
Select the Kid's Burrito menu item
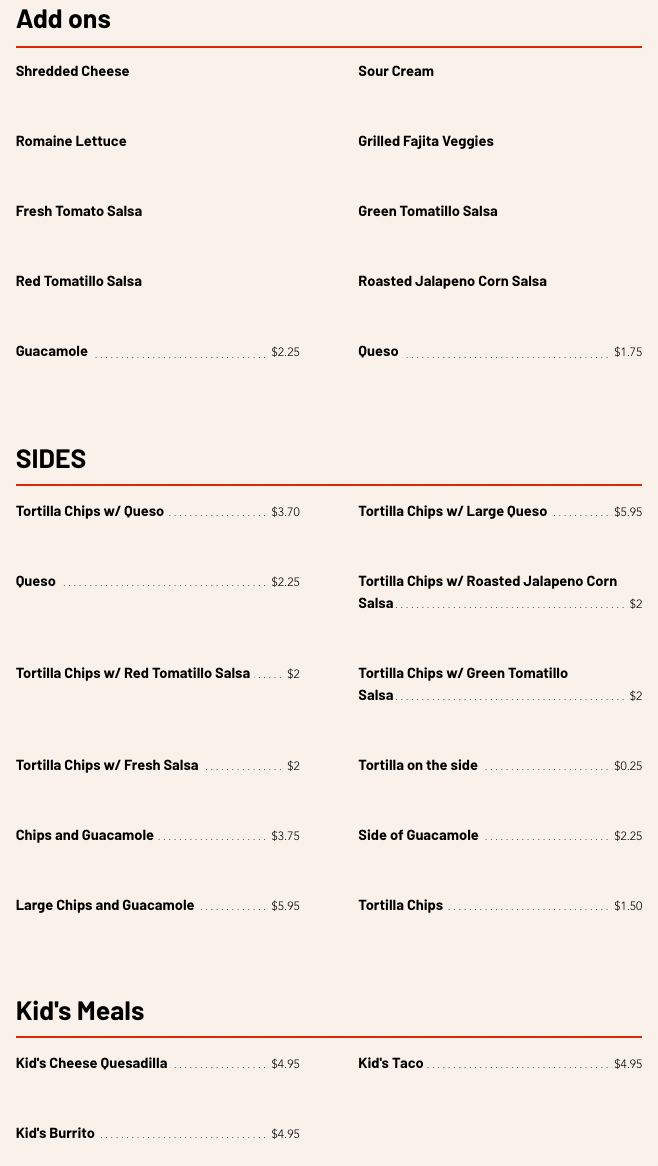click(55, 1133)
